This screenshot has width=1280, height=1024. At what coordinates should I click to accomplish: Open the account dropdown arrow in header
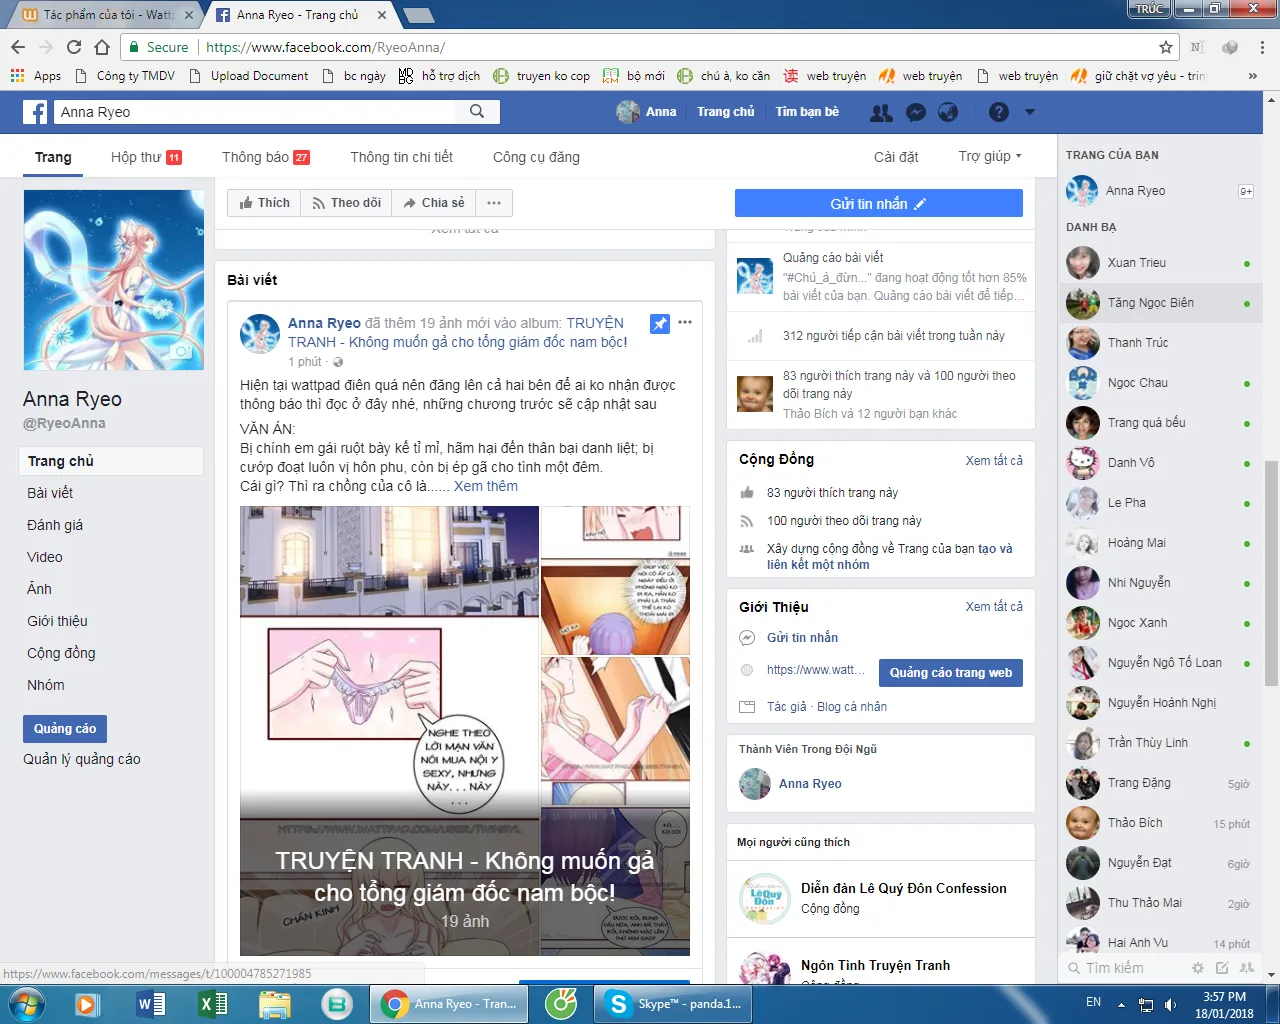(x=1030, y=112)
